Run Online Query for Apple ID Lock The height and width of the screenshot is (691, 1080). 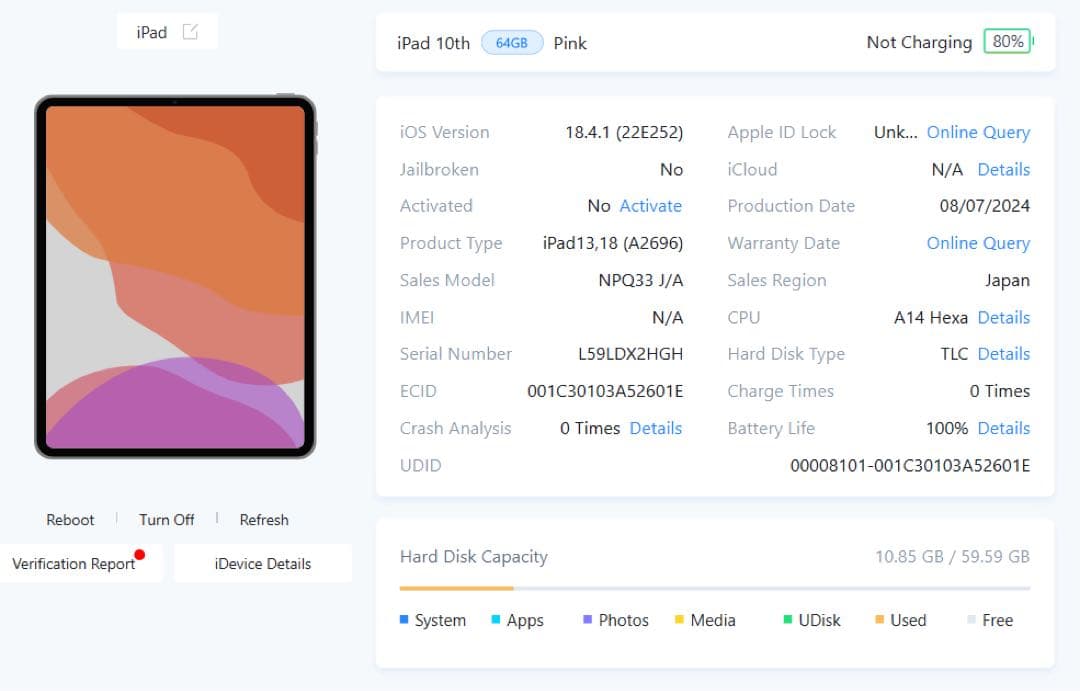pyautogui.click(x=977, y=132)
